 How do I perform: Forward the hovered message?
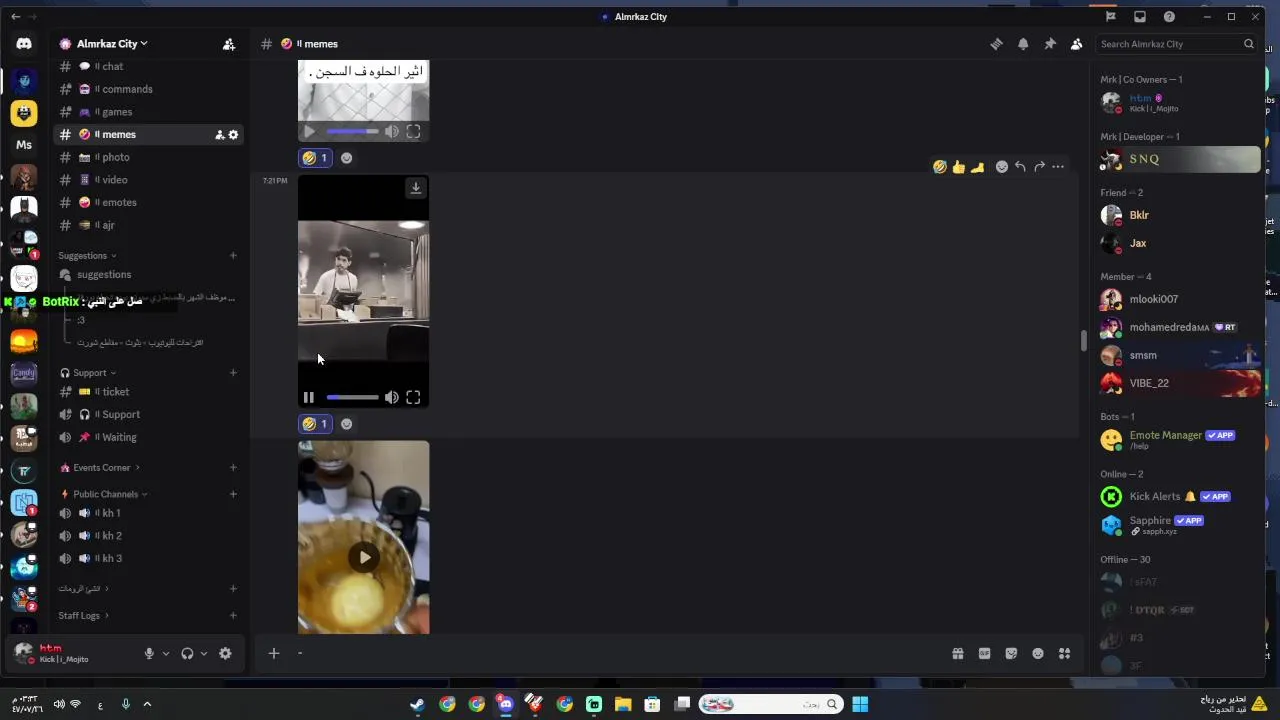[x=1039, y=167]
